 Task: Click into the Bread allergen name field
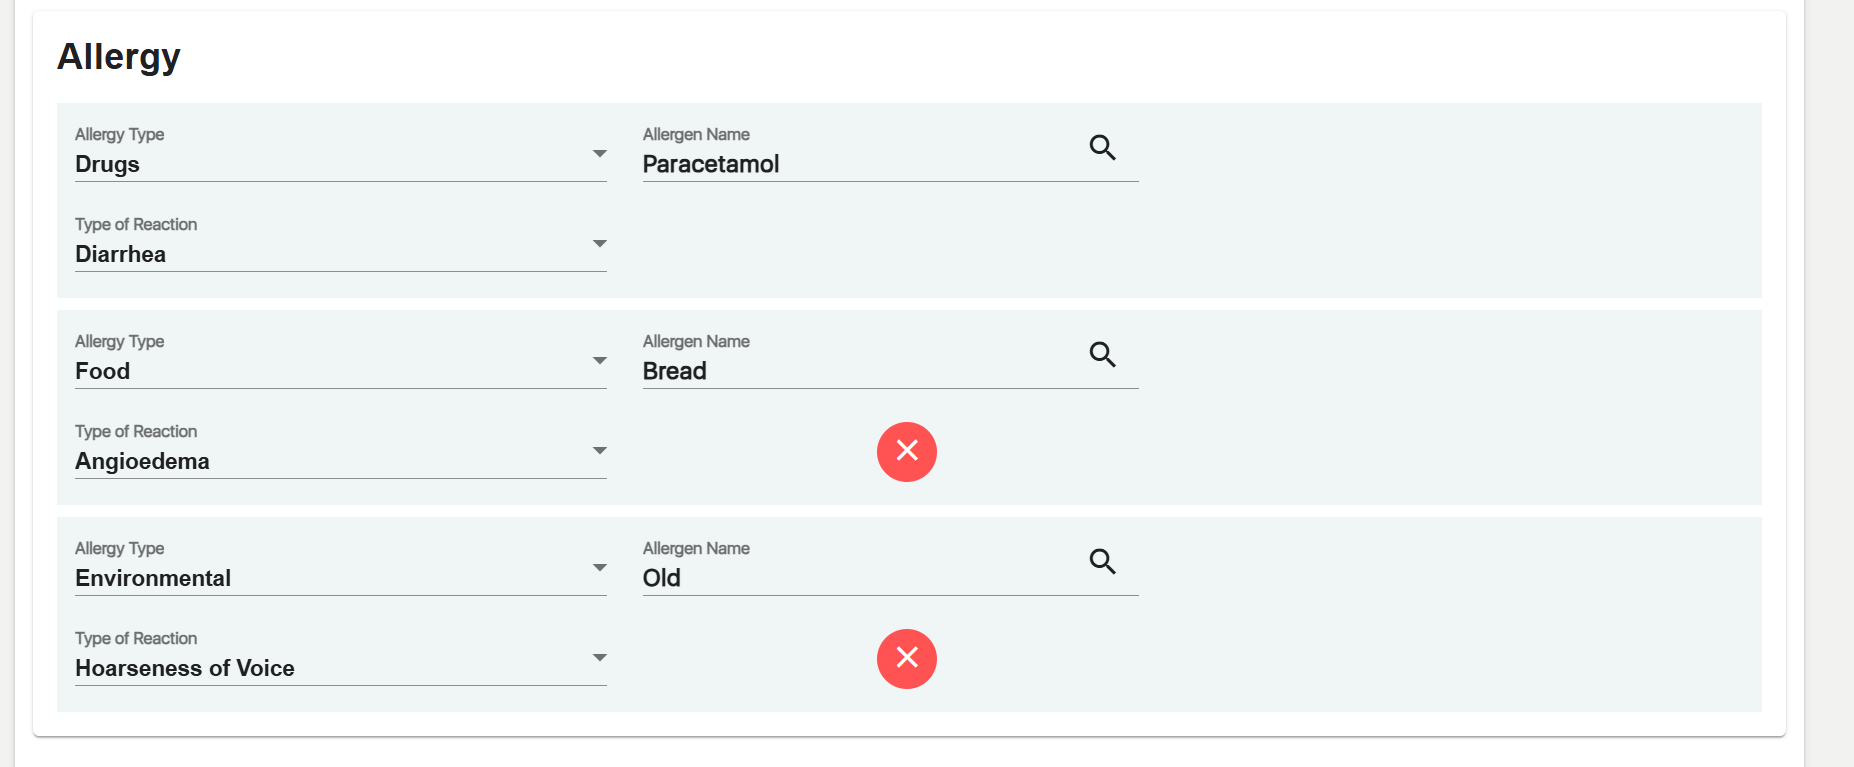pyautogui.click(x=860, y=372)
